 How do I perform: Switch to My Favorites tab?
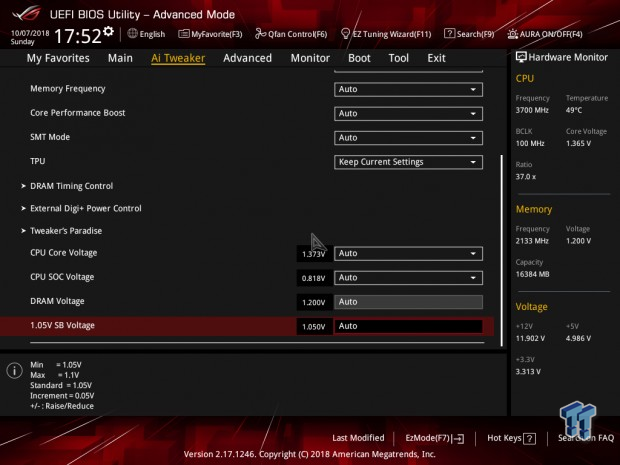[x=58, y=58]
